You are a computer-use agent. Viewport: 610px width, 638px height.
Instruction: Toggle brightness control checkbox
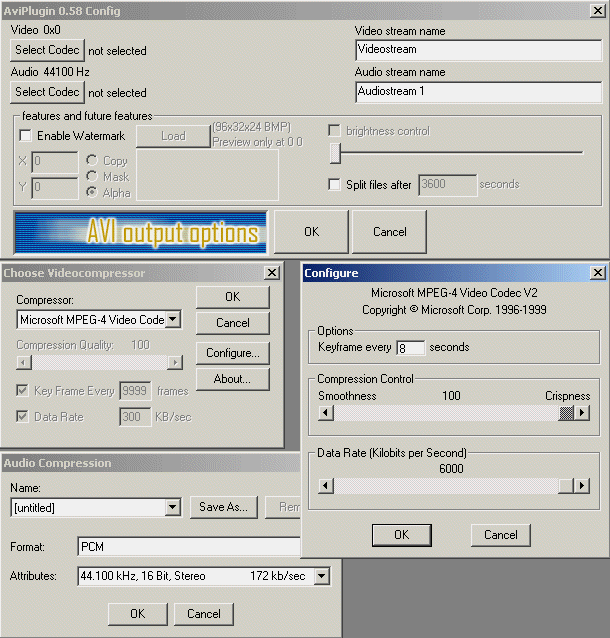click(335, 131)
